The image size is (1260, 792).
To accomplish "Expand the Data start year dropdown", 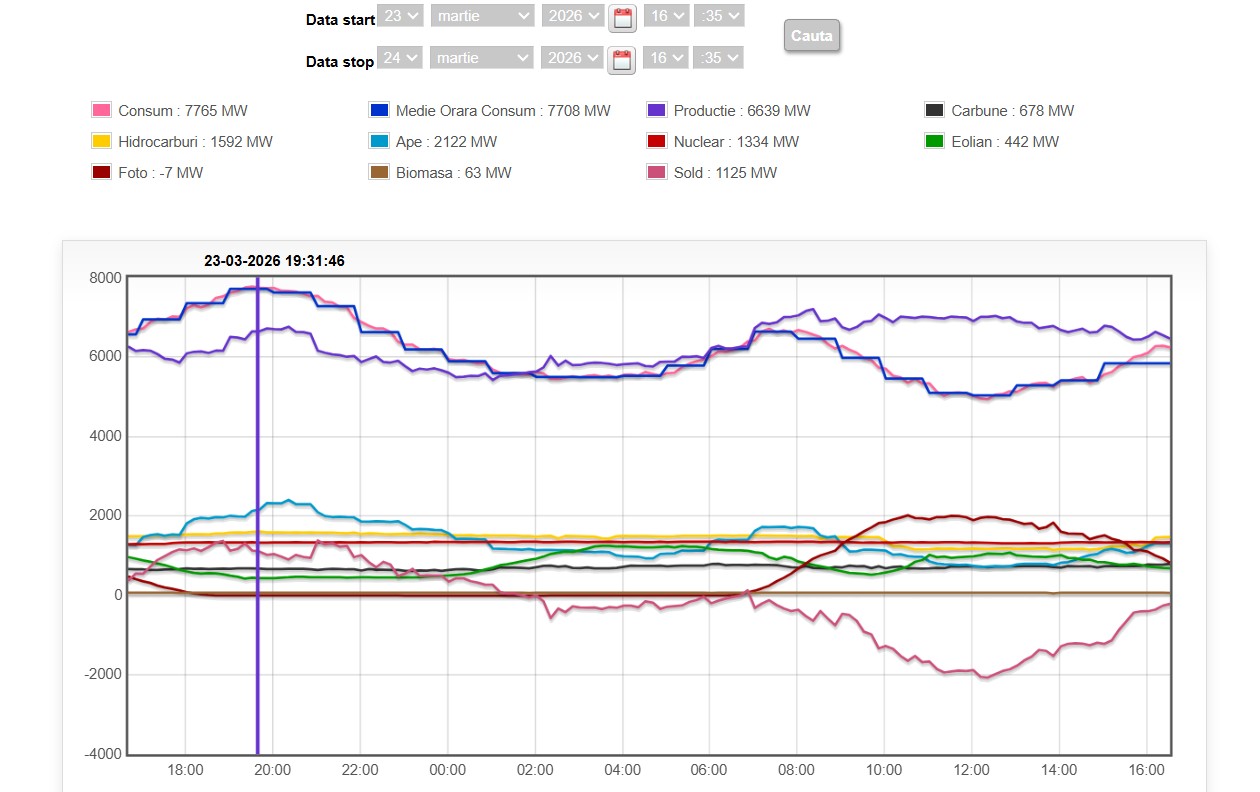I will (x=573, y=16).
